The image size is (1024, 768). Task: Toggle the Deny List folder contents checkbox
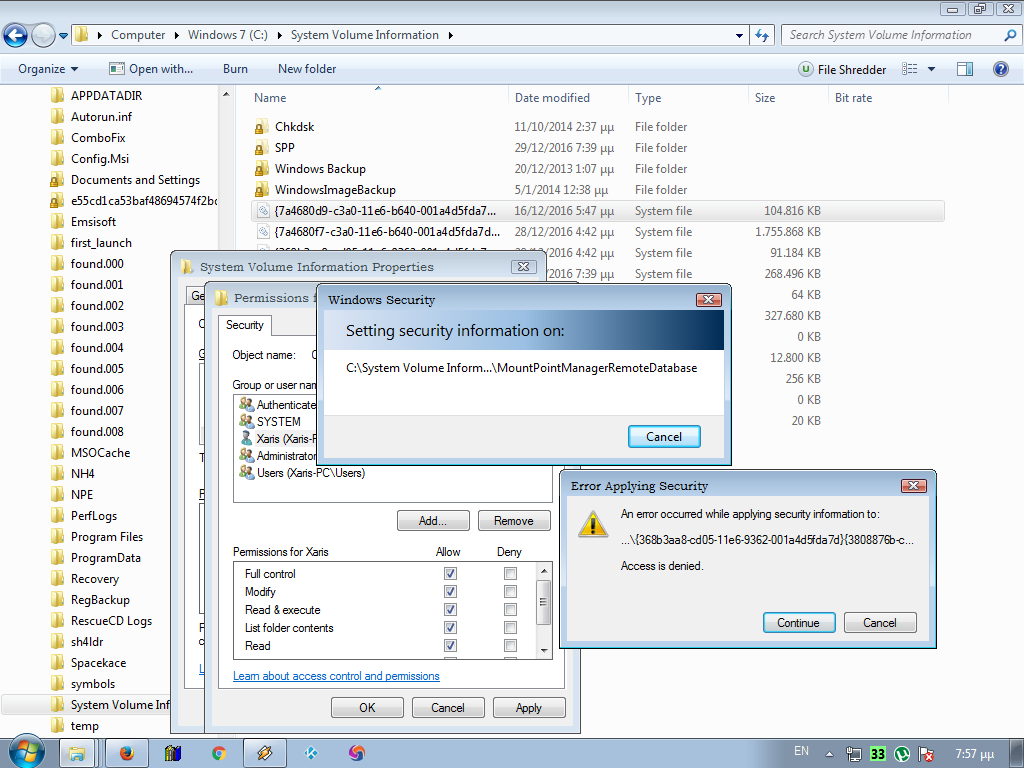tap(510, 628)
